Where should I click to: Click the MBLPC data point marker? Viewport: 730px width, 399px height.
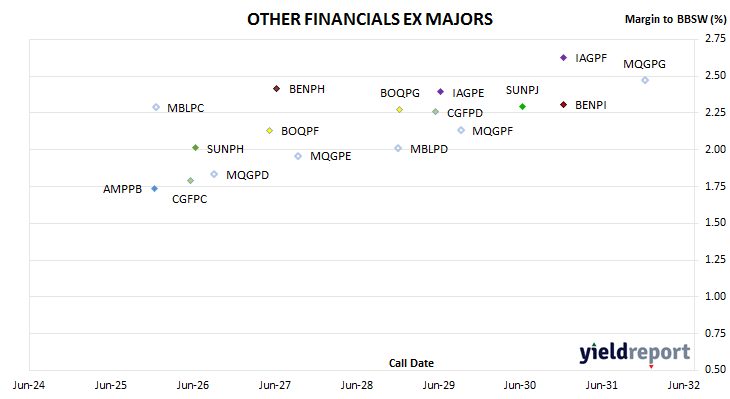[x=156, y=107]
